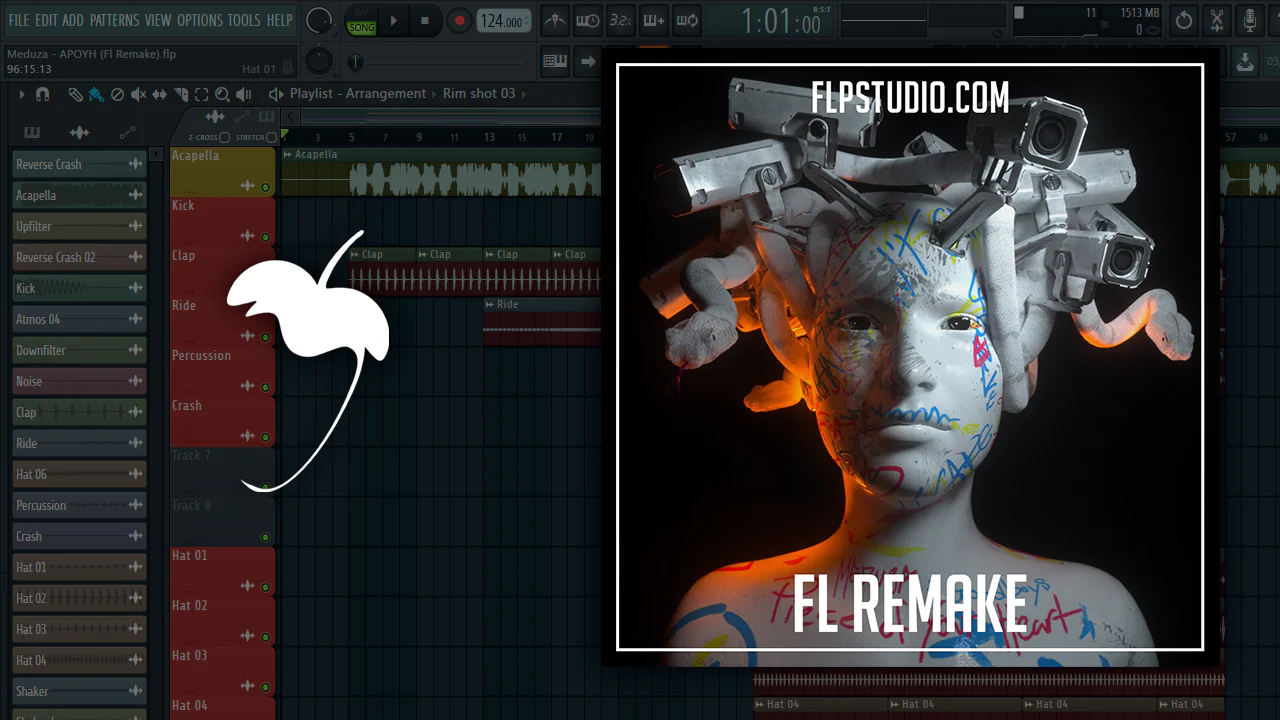Viewport: 1280px width, 720px height.
Task: Select the Draw pencil tool in playlist
Action: (x=75, y=94)
